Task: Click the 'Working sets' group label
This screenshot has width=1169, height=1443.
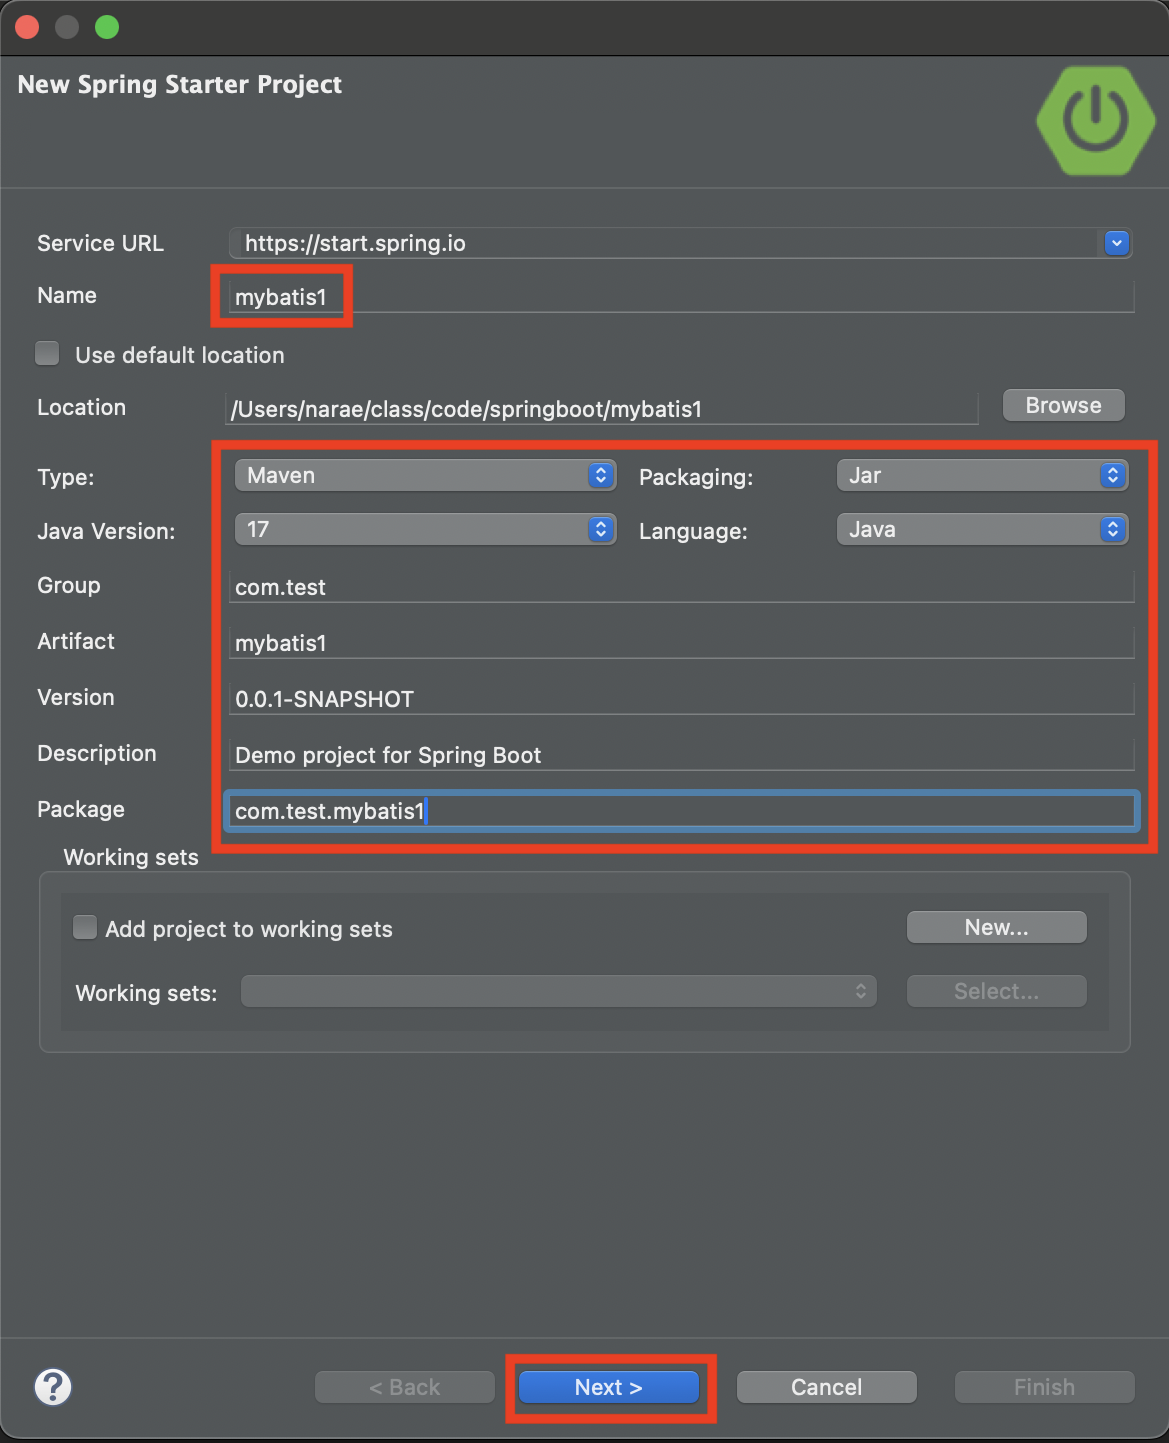Action: 131,857
